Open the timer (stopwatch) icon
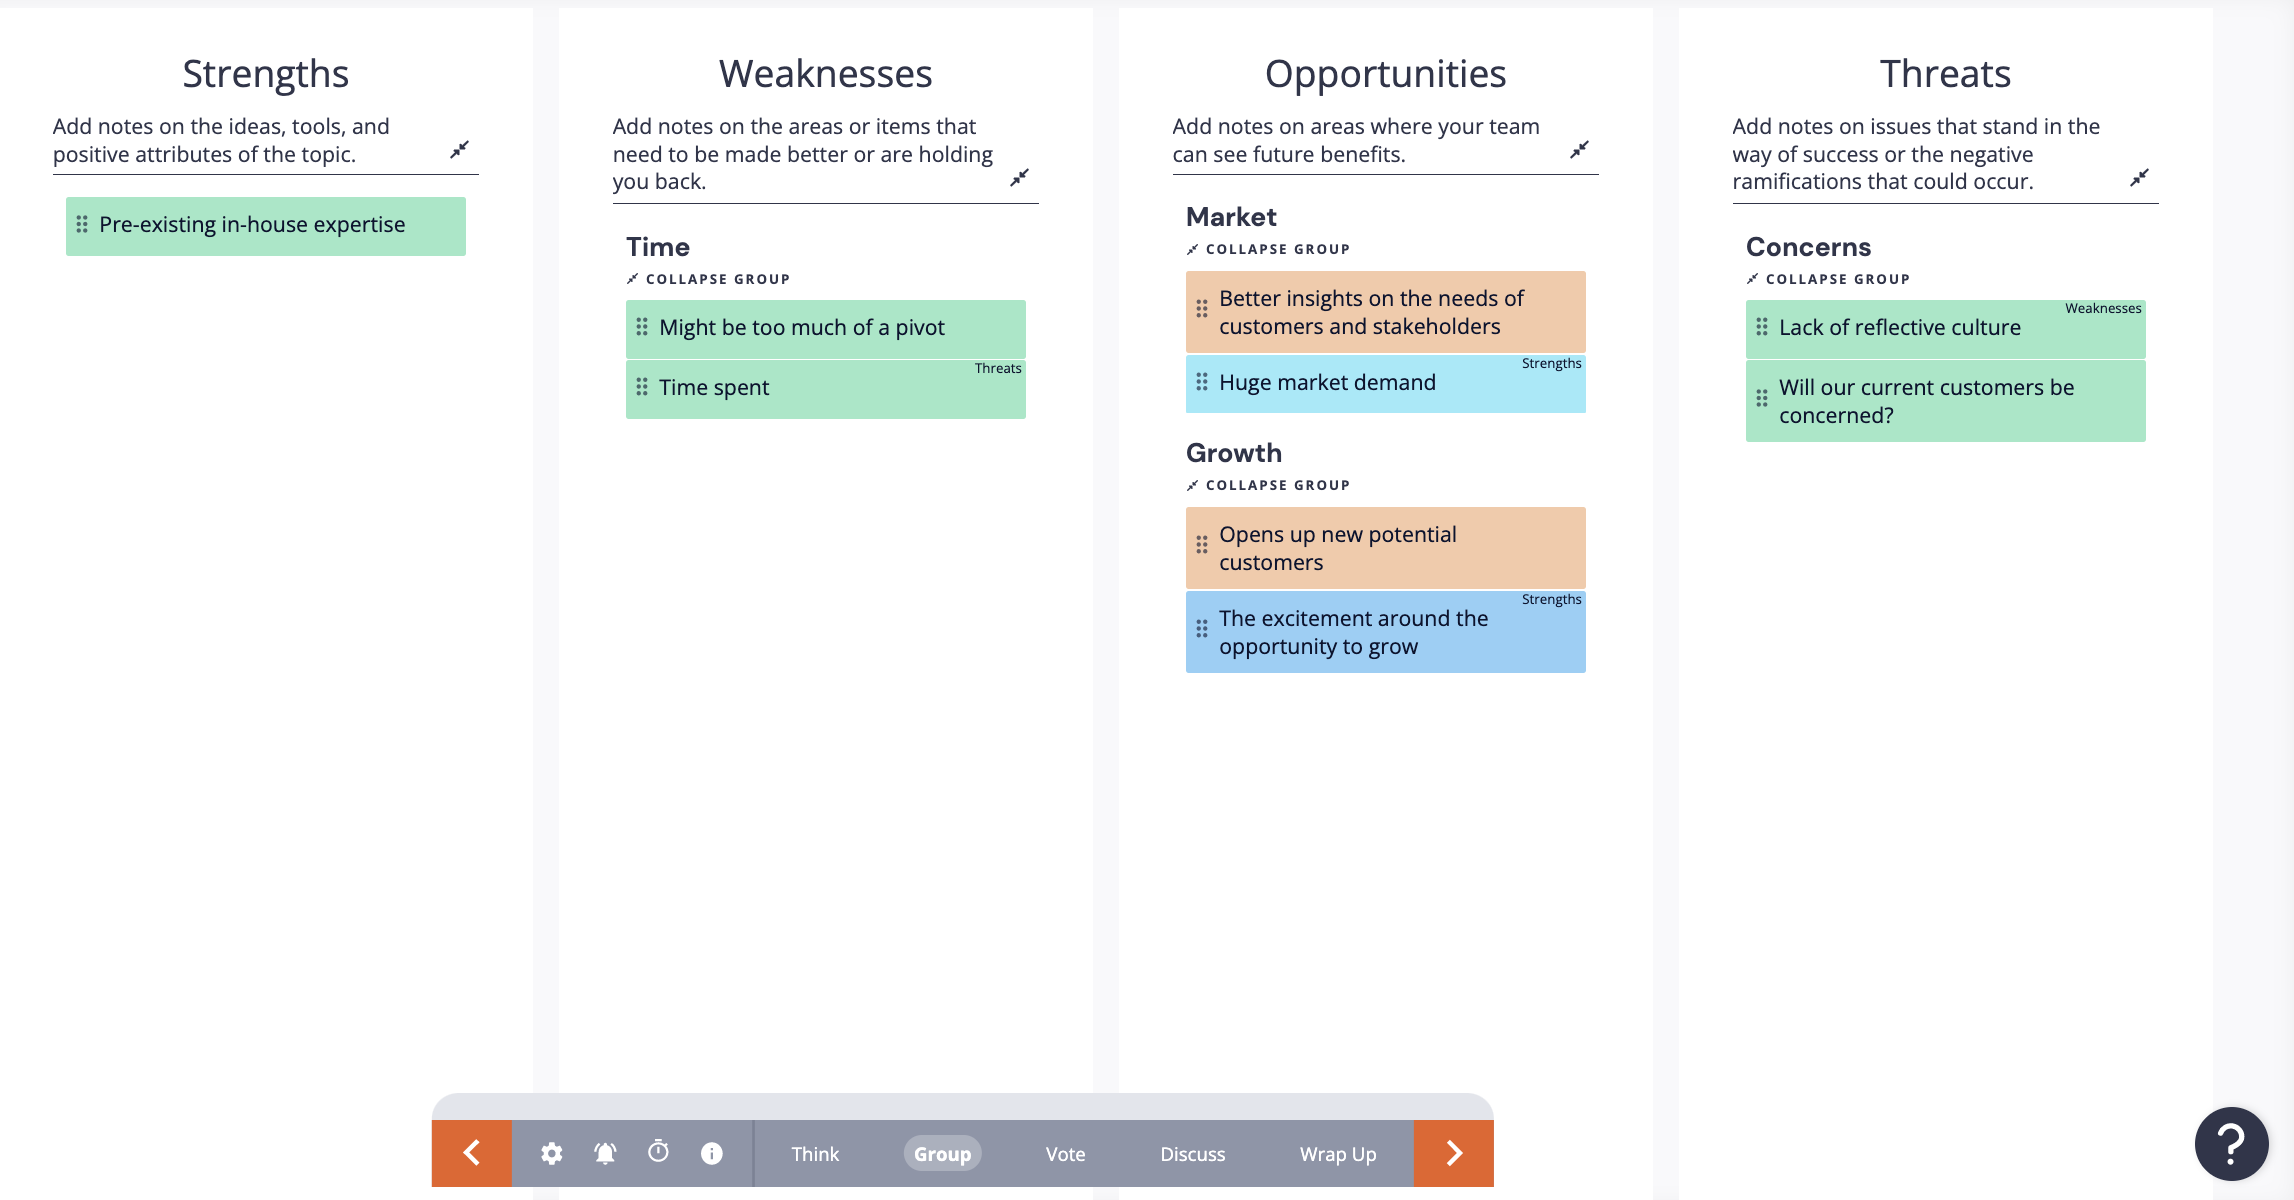 [658, 1153]
